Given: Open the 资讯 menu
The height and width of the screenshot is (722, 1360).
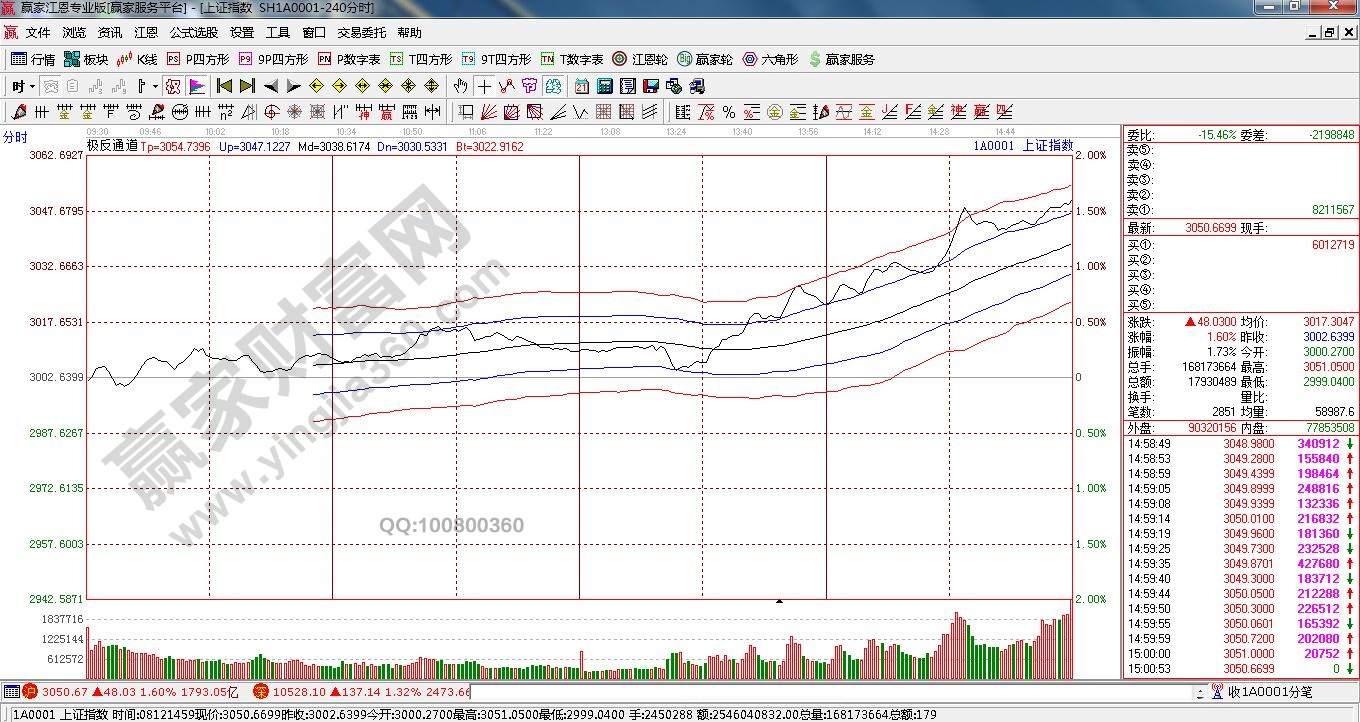Looking at the screenshot, I should [110, 32].
